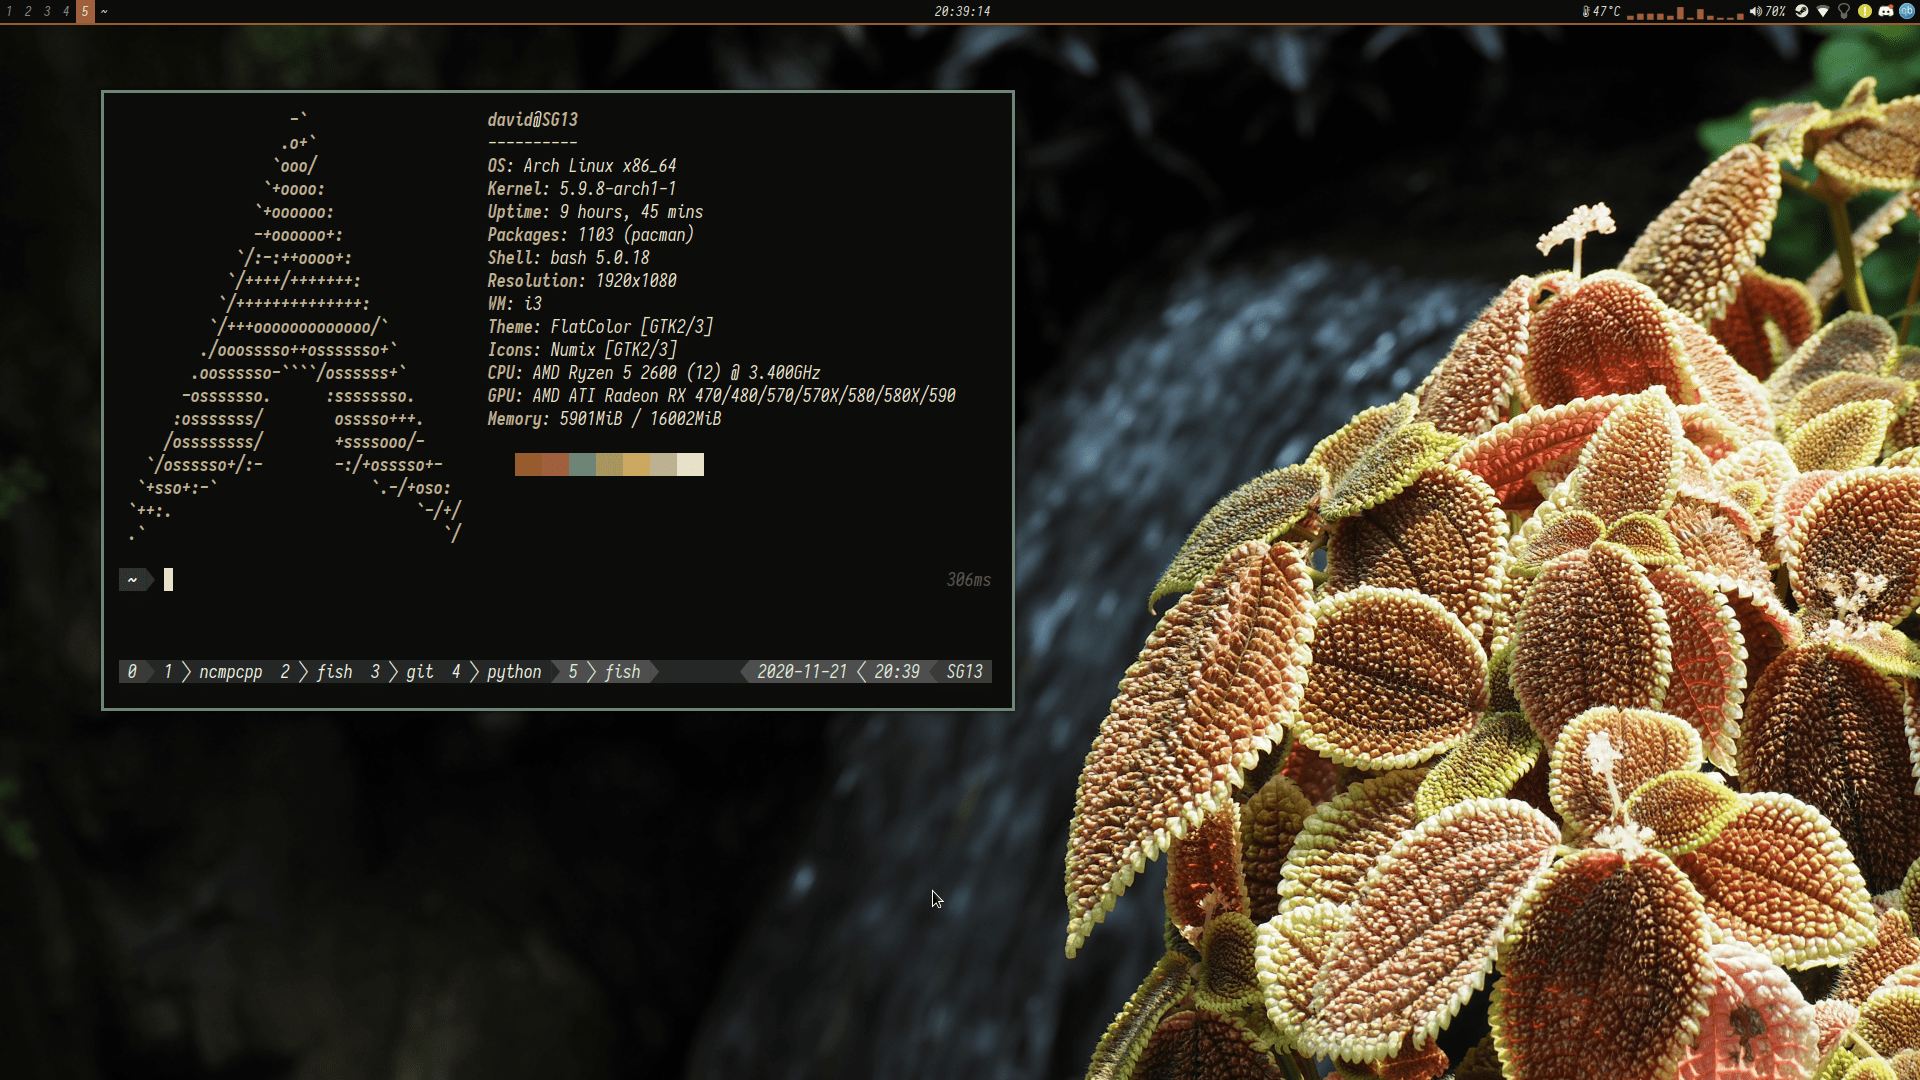Viewport: 1920px width, 1080px height.
Task: Click the '~' window title in the bar
Action: [104, 12]
